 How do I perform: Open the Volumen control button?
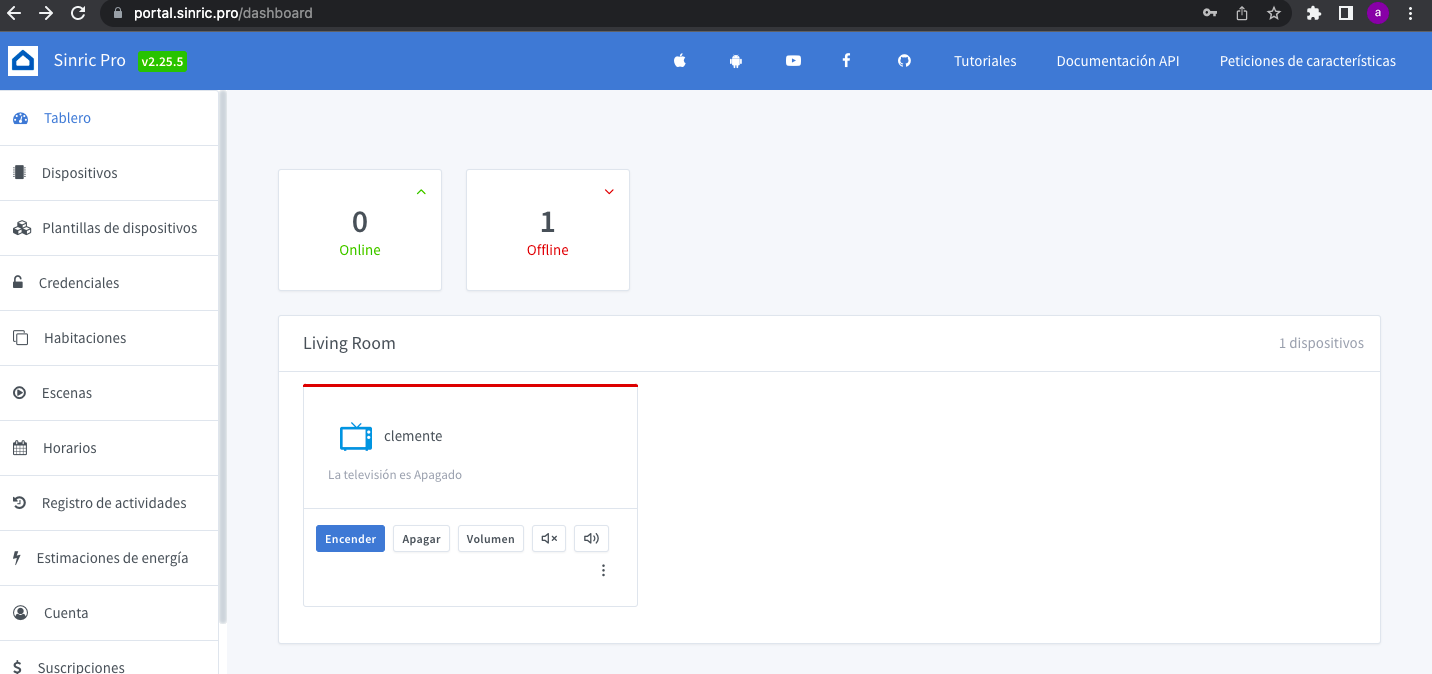(x=490, y=539)
